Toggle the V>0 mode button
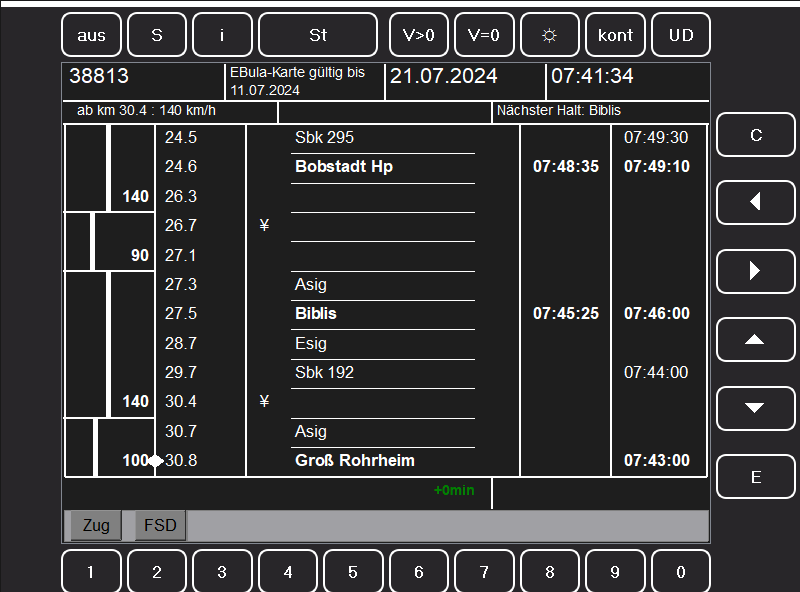Screen dimensions: 800x592 pos(419,35)
